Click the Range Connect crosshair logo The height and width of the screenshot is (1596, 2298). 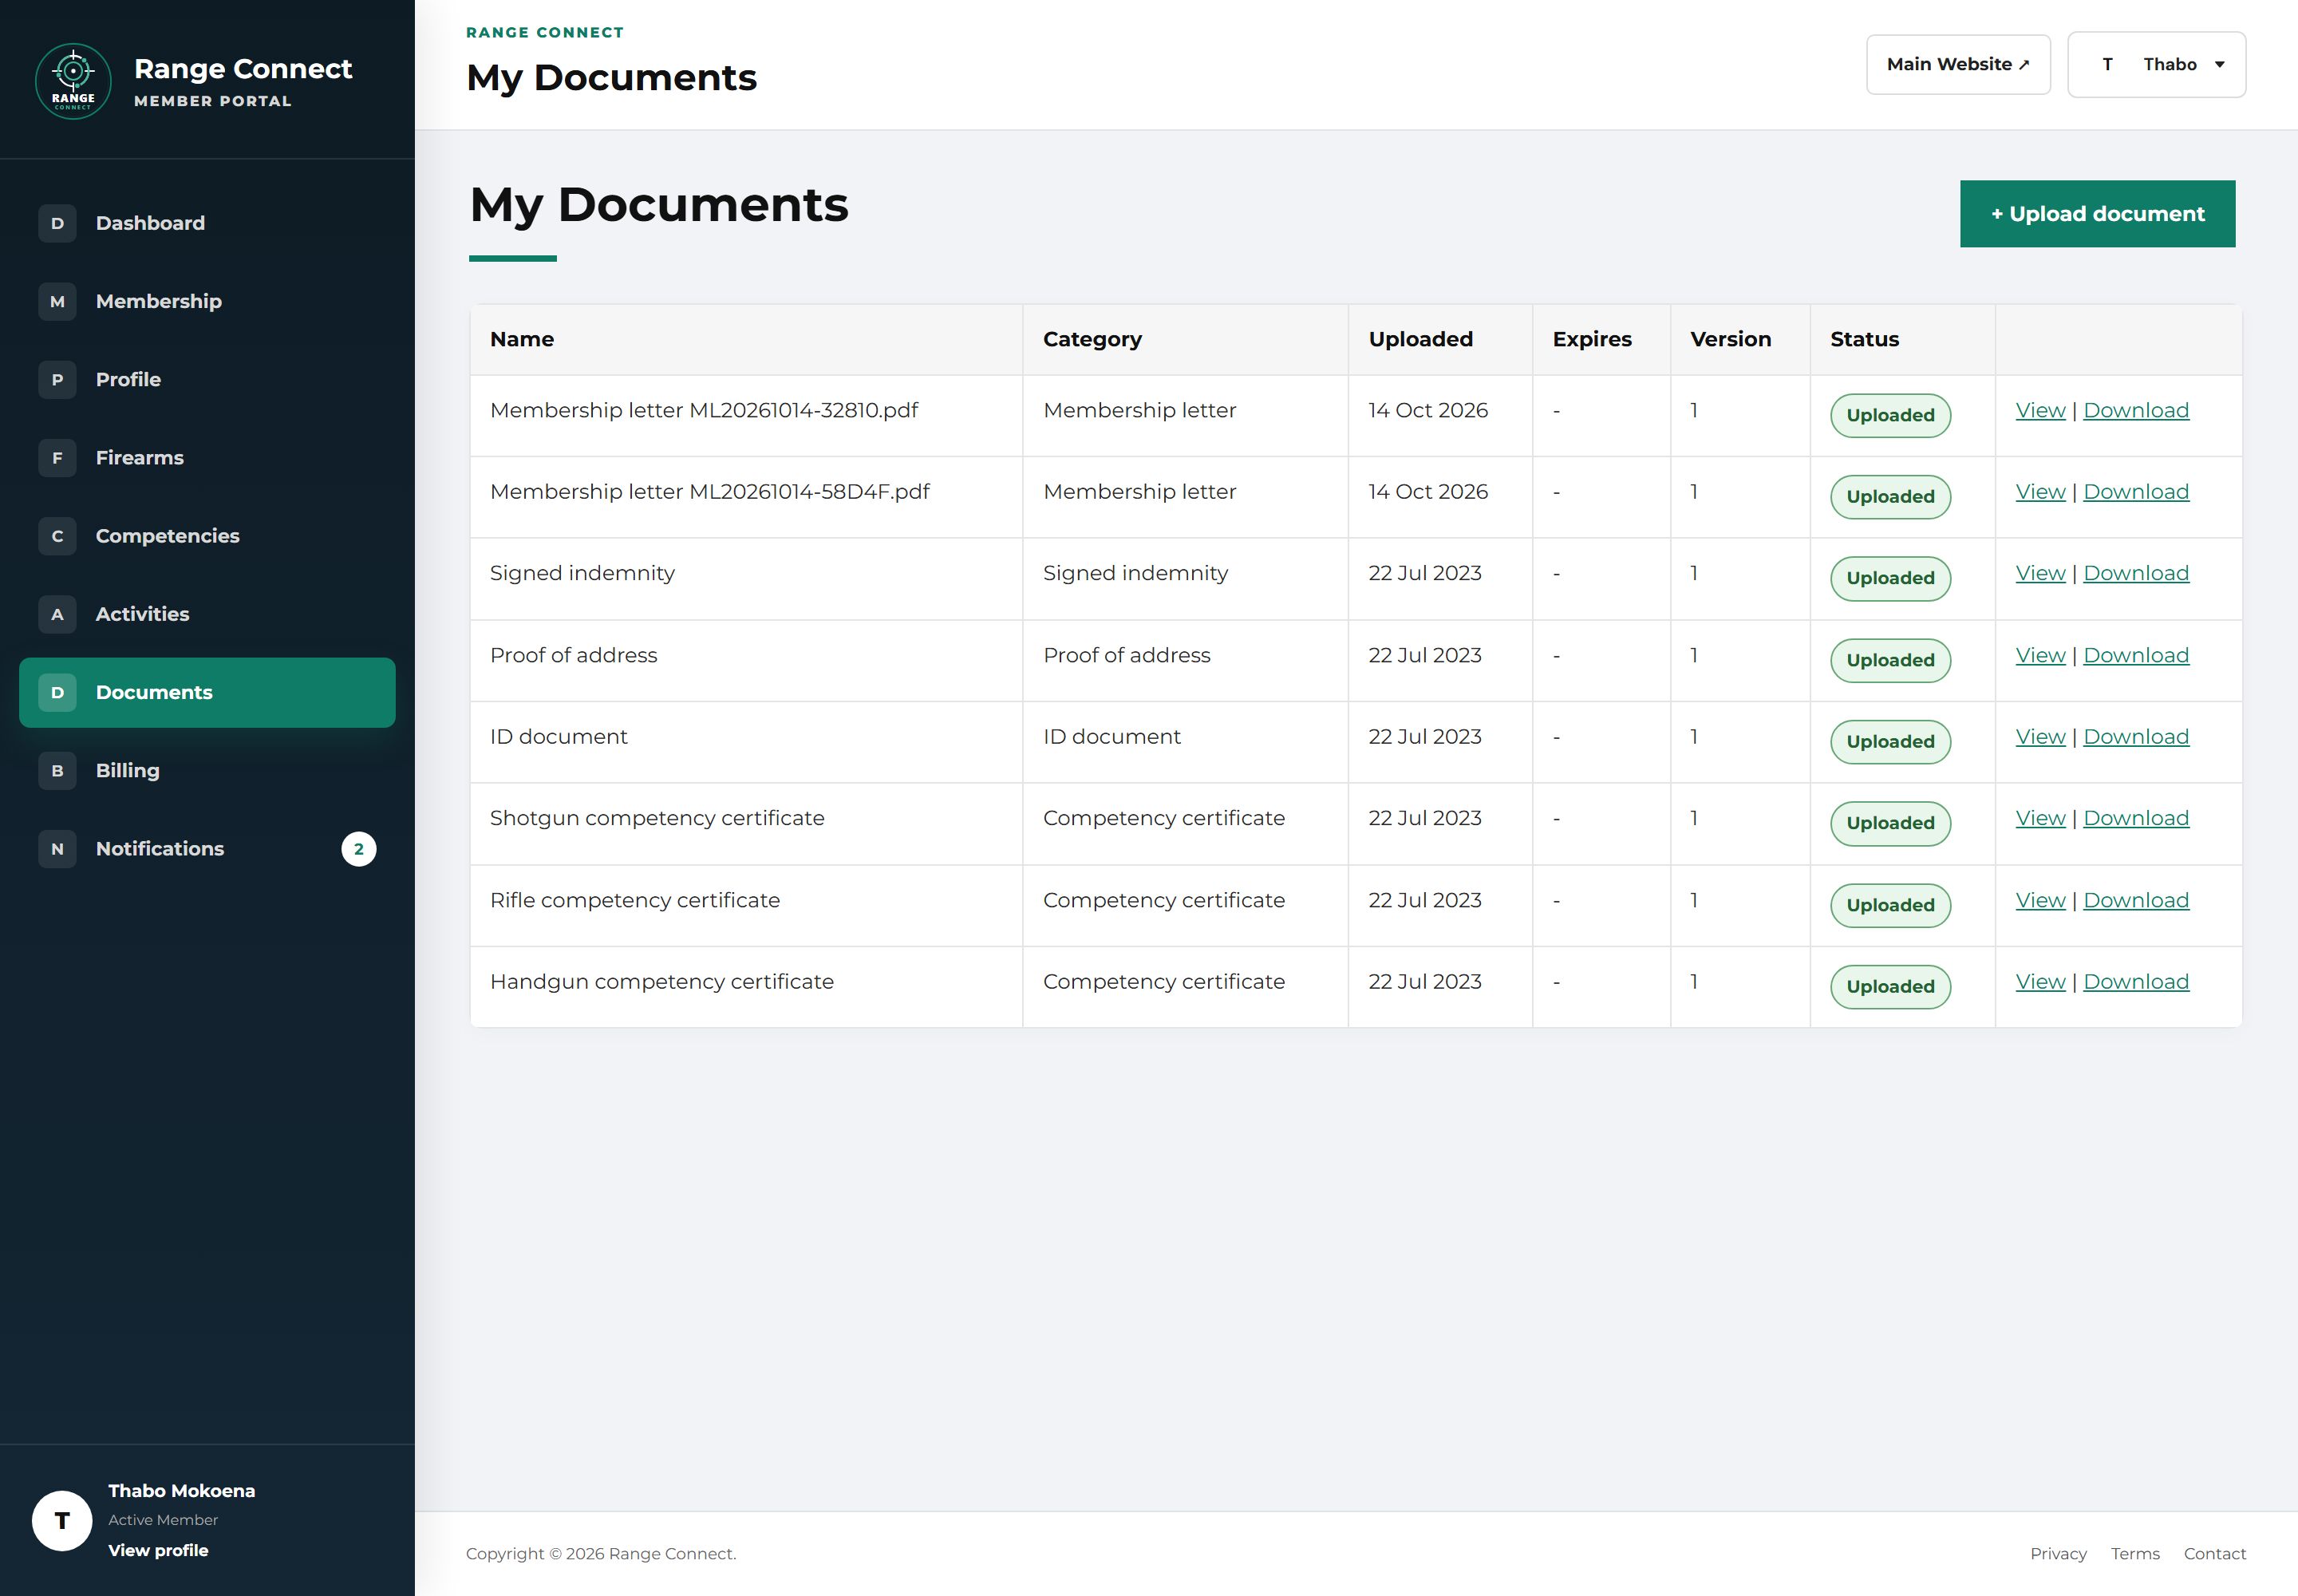click(73, 81)
